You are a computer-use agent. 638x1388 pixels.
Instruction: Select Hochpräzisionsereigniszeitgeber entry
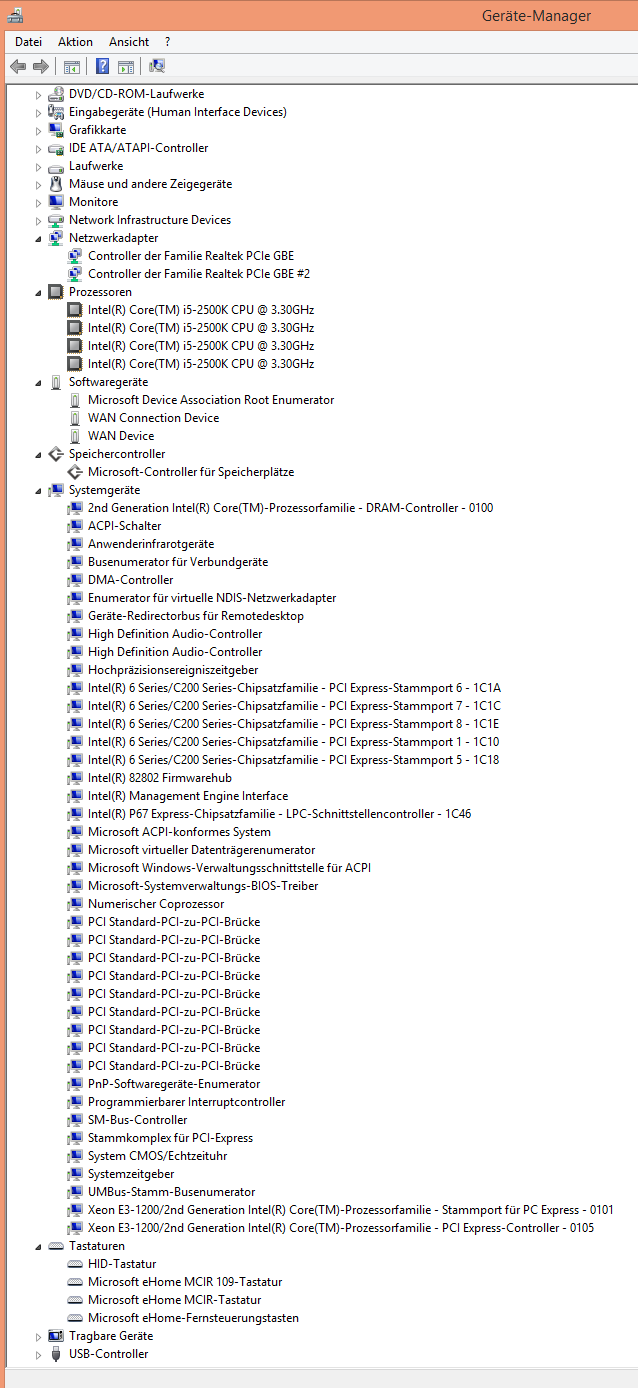(x=173, y=670)
